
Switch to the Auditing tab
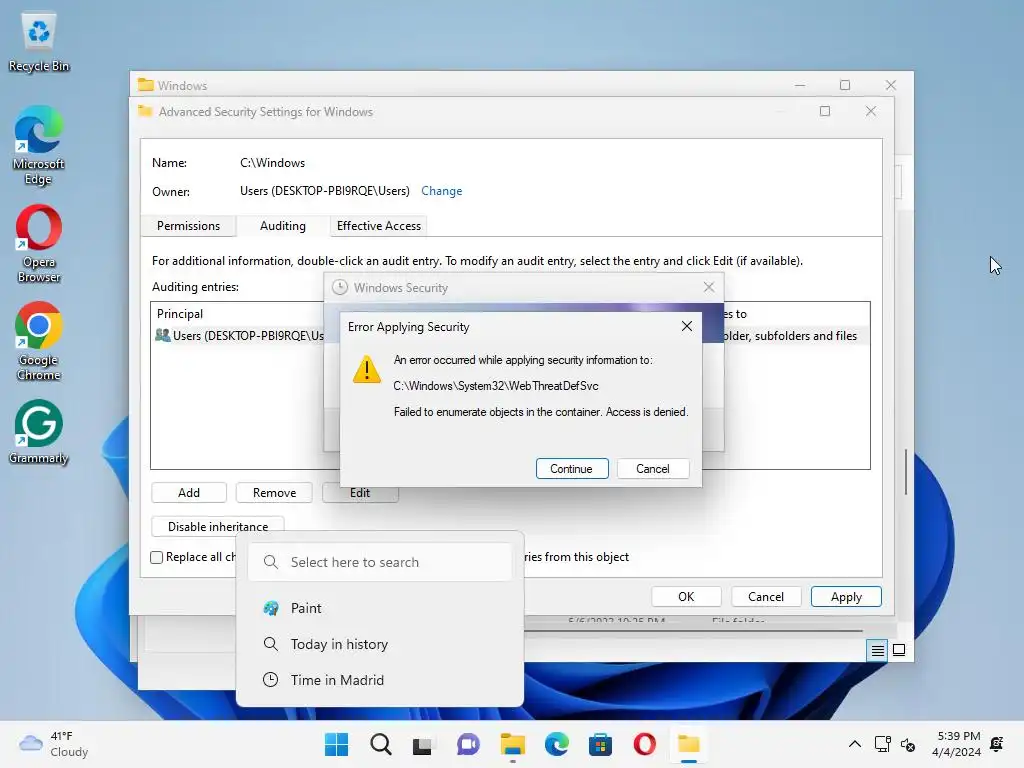pyautogui.click(x=282, y=226)
